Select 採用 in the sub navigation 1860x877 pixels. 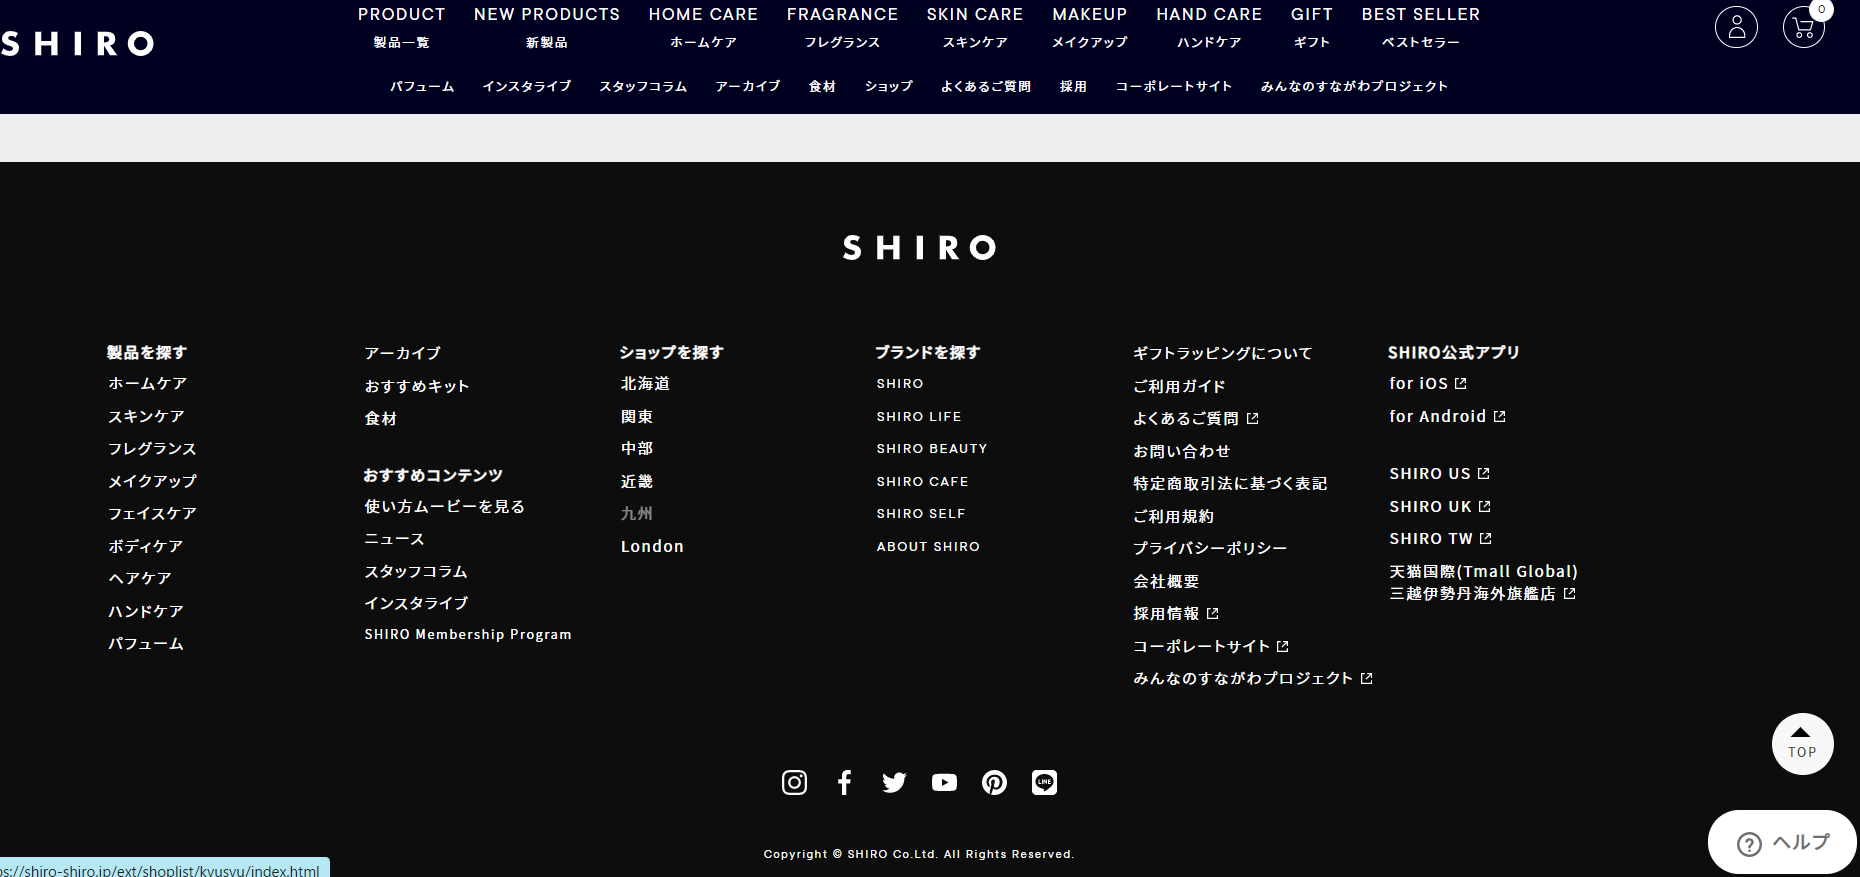tap(1073, 86)
